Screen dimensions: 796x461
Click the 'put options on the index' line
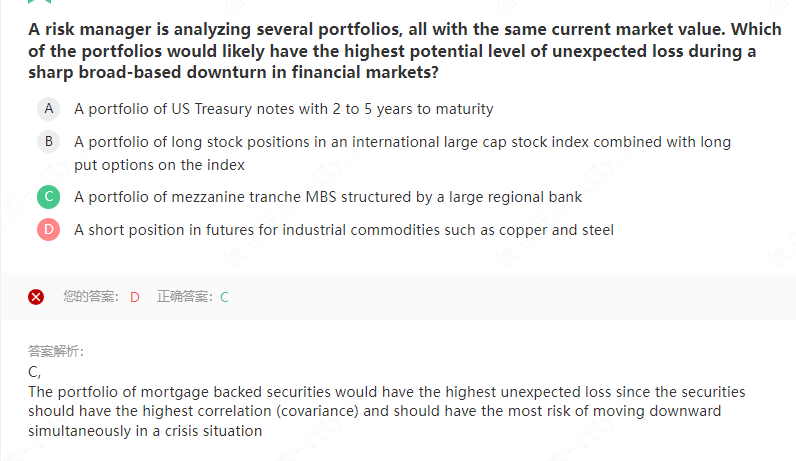point(159,165)
